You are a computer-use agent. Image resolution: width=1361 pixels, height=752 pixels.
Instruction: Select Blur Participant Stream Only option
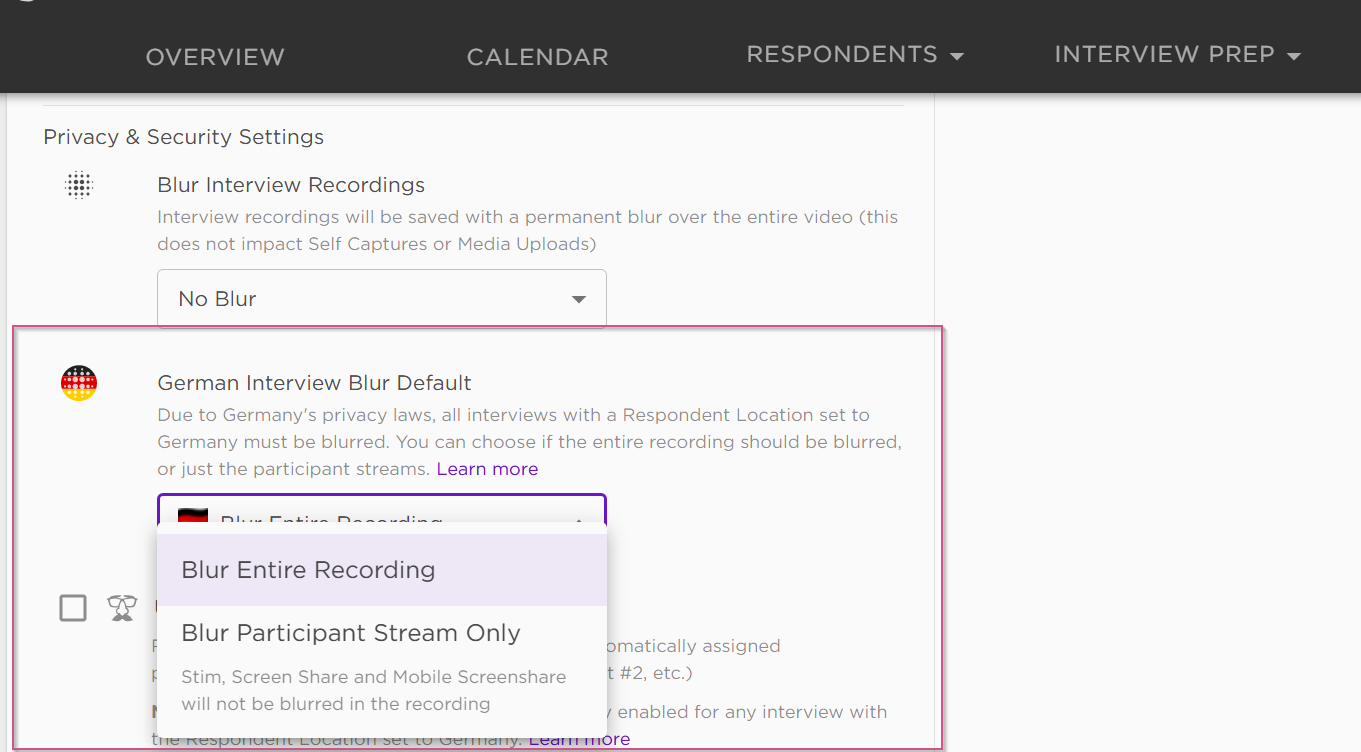tap(351, 633)
